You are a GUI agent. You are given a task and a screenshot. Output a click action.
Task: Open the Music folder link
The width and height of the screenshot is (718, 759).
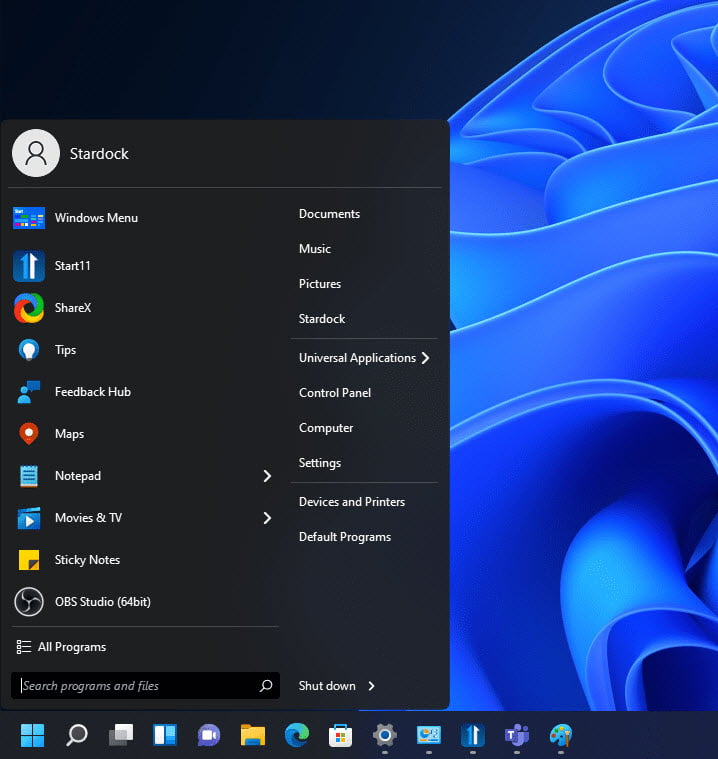pos(315,249)
